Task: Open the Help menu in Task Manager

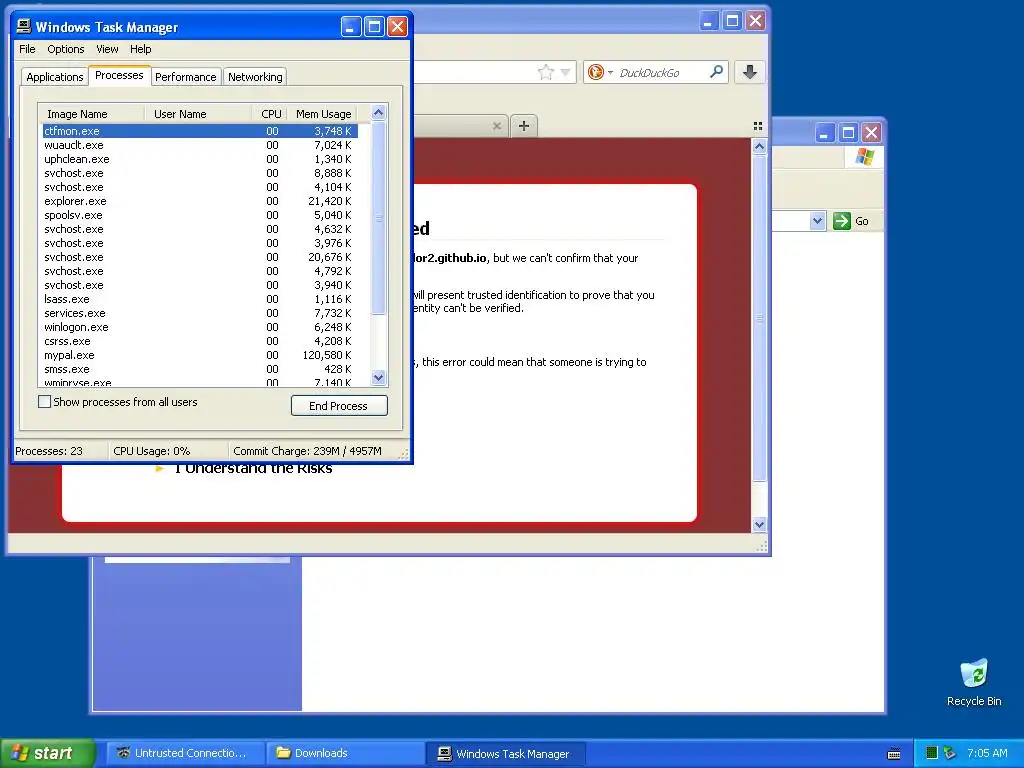Action: click(140, 49)
